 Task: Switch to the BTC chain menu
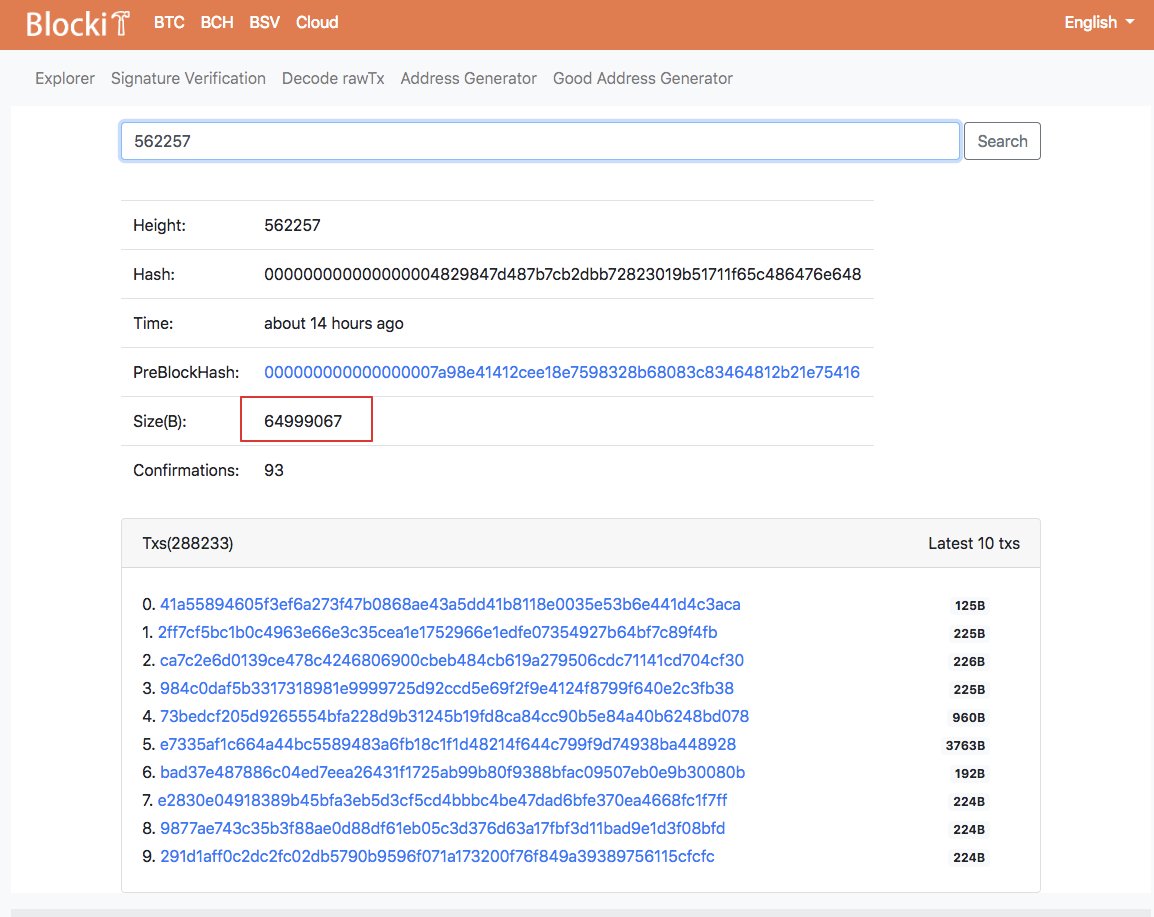click(169, 22)
